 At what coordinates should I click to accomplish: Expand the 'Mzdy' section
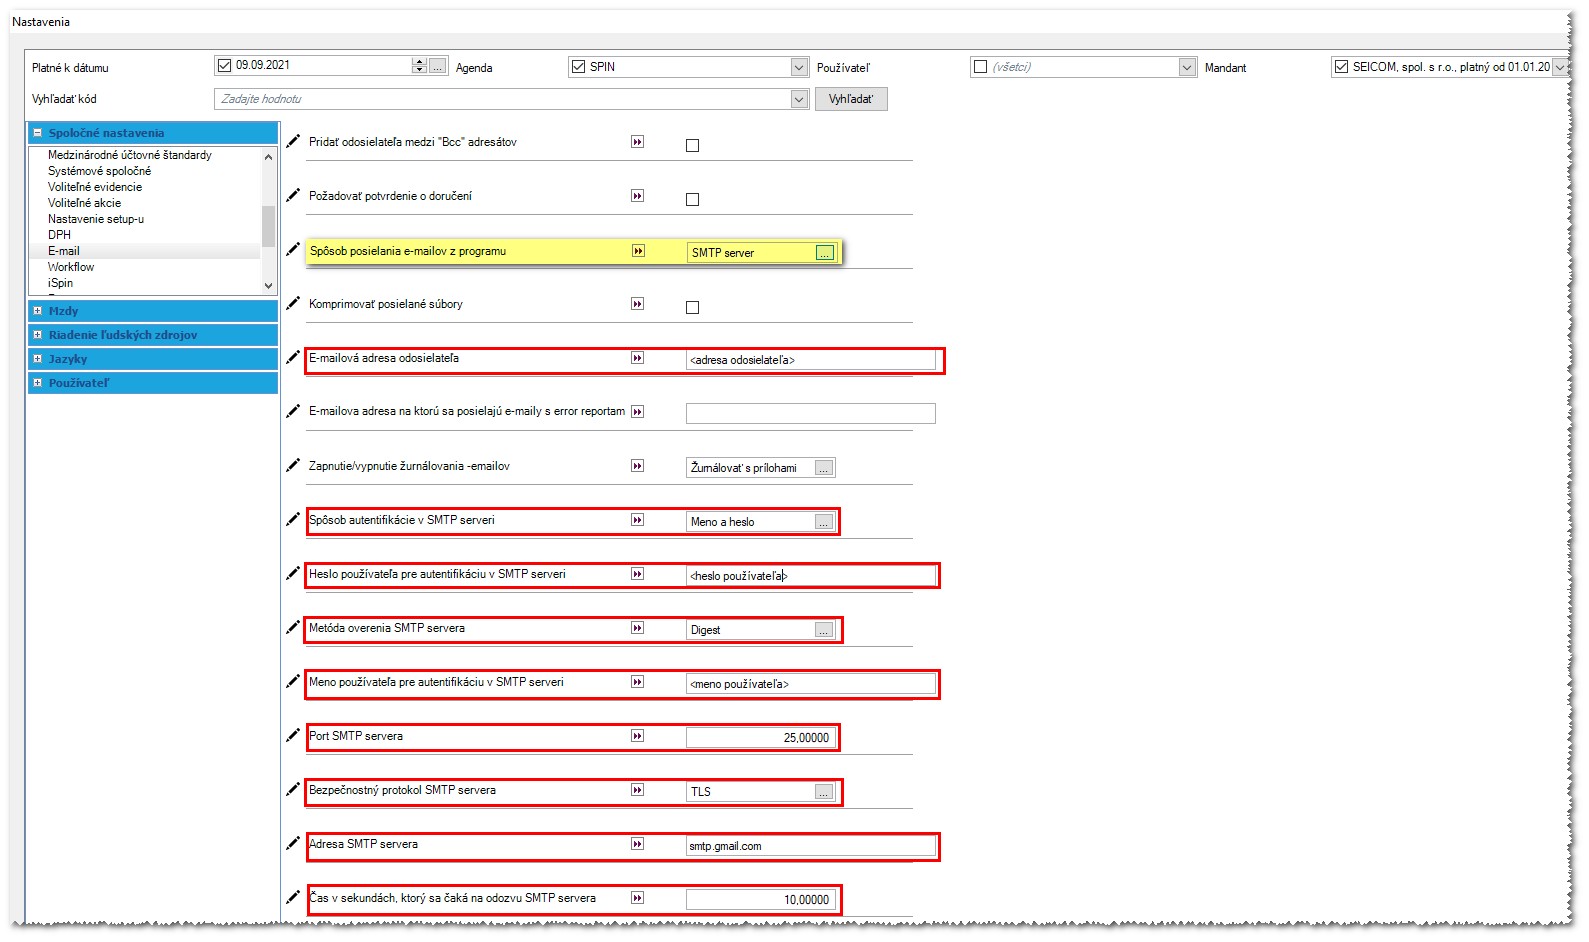tap(38, 310)
